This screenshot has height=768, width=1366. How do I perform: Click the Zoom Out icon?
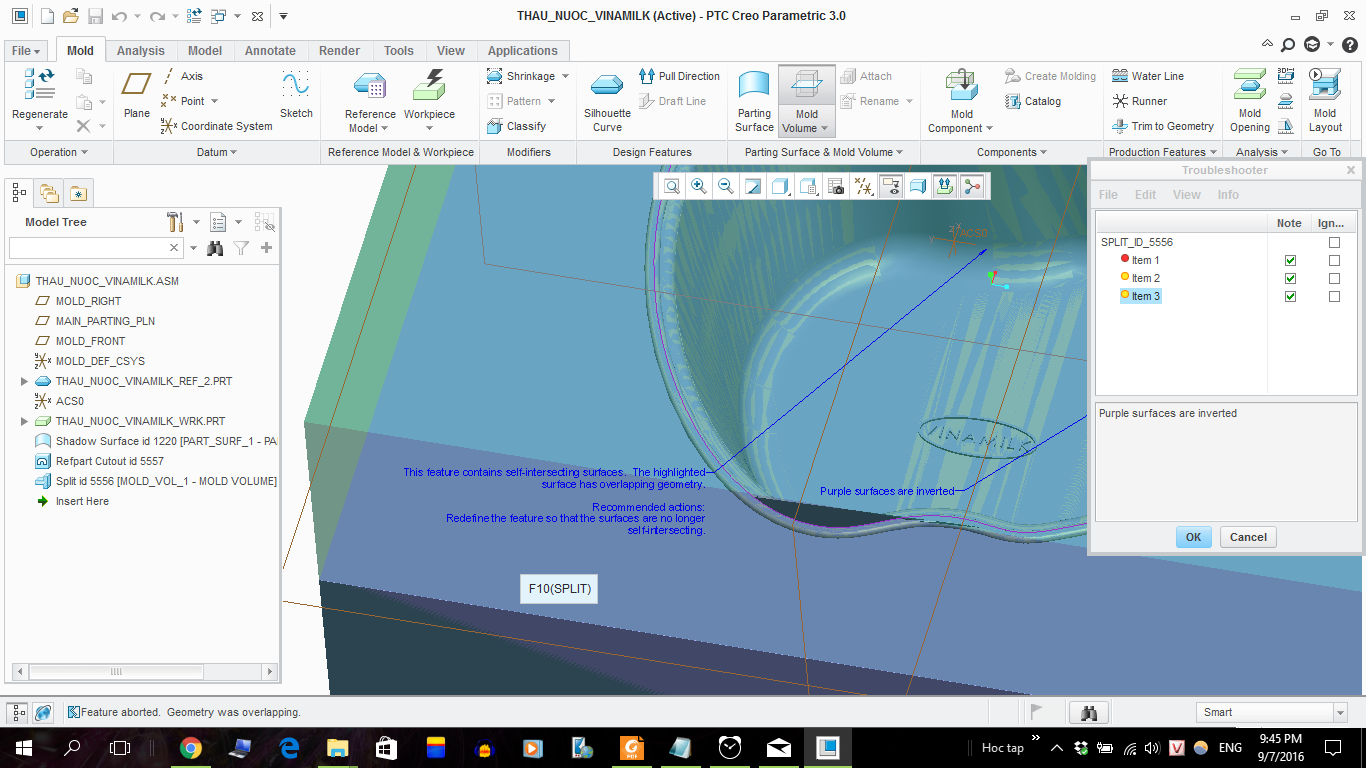[726, 186]
